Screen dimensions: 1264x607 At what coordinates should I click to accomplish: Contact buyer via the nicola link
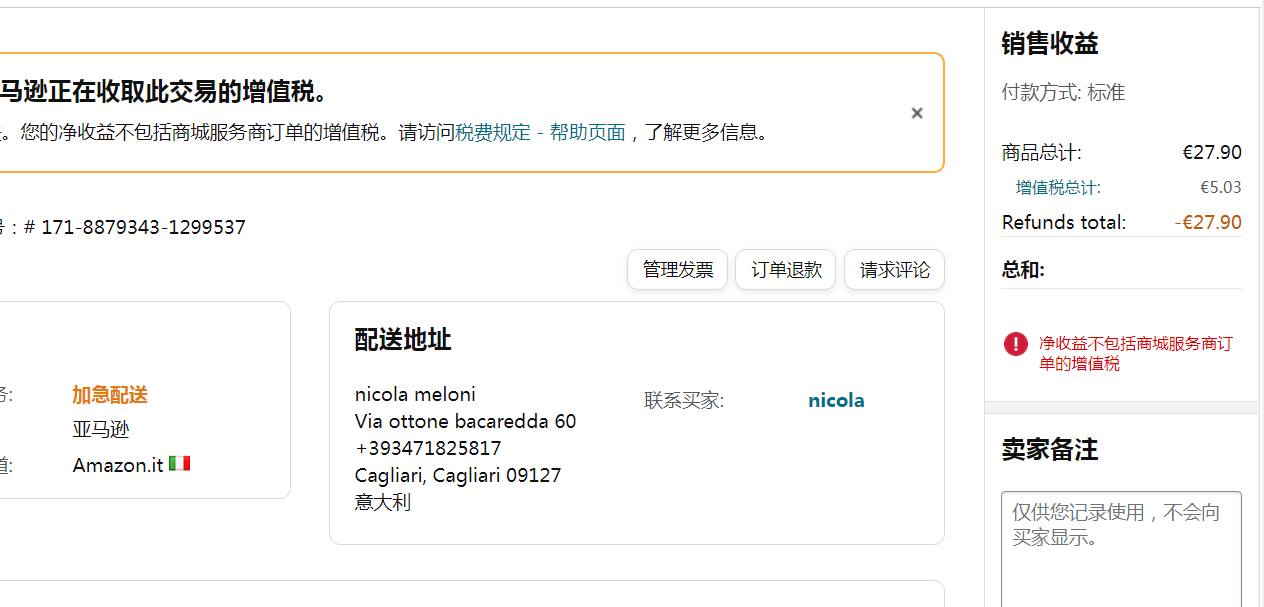[x=836, y=401]
